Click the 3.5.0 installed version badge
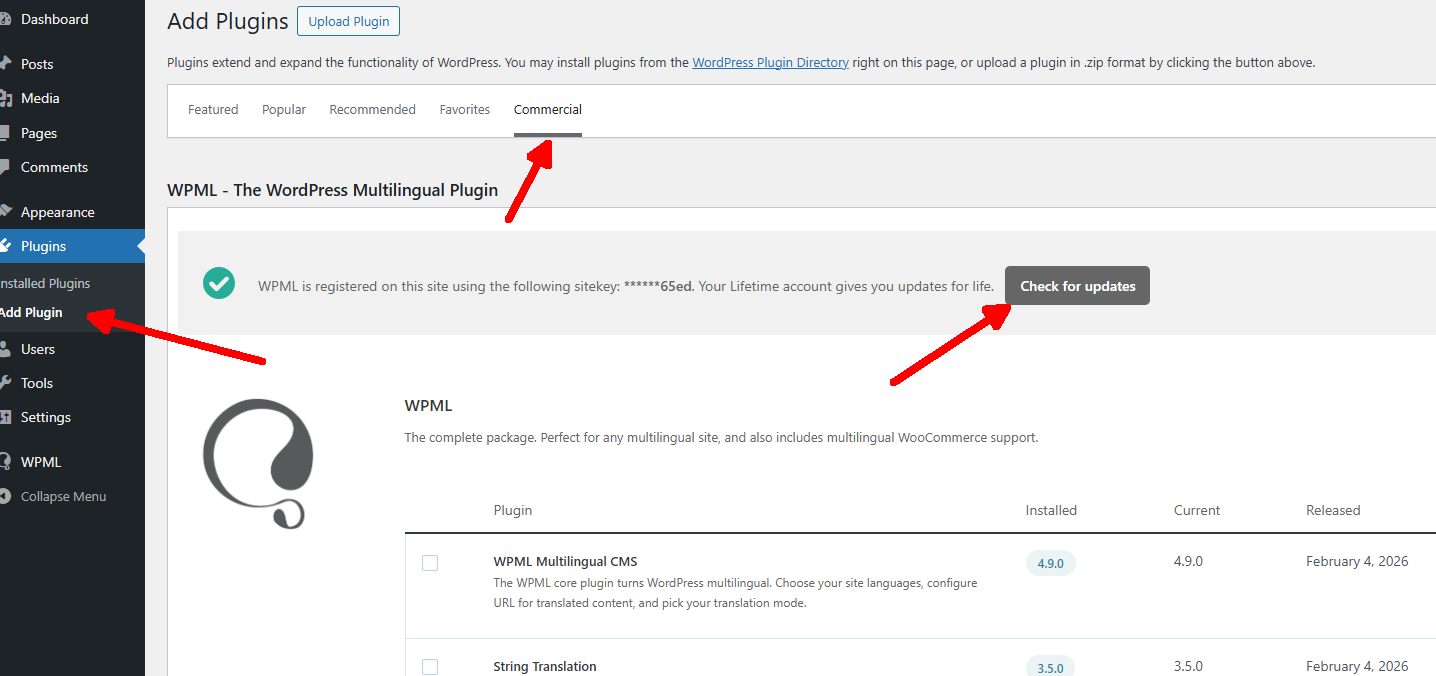The height and width of the screenshot is (676, 1436). click(x=1050, y=667)
